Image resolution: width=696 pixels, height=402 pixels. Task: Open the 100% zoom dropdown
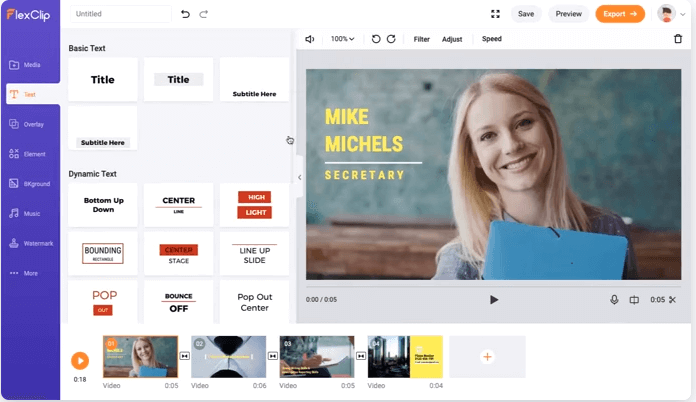(342, 39)
